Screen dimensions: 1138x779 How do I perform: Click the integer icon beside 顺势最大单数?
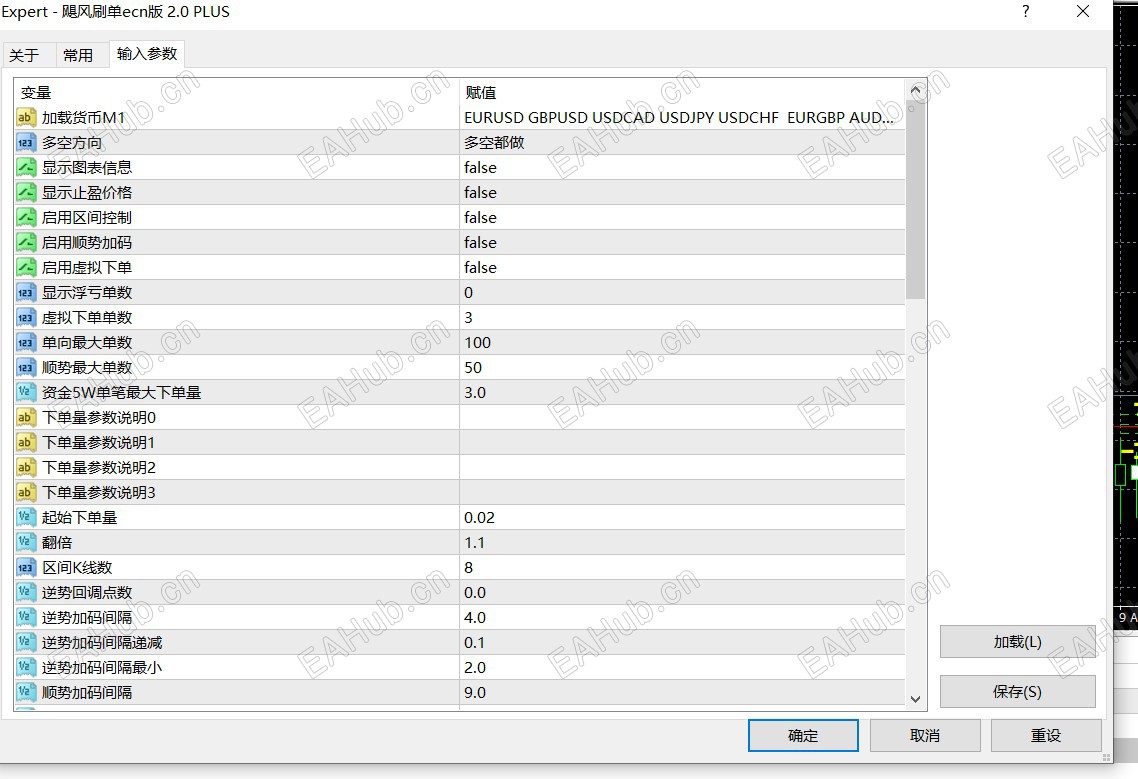tap(25, 367)
